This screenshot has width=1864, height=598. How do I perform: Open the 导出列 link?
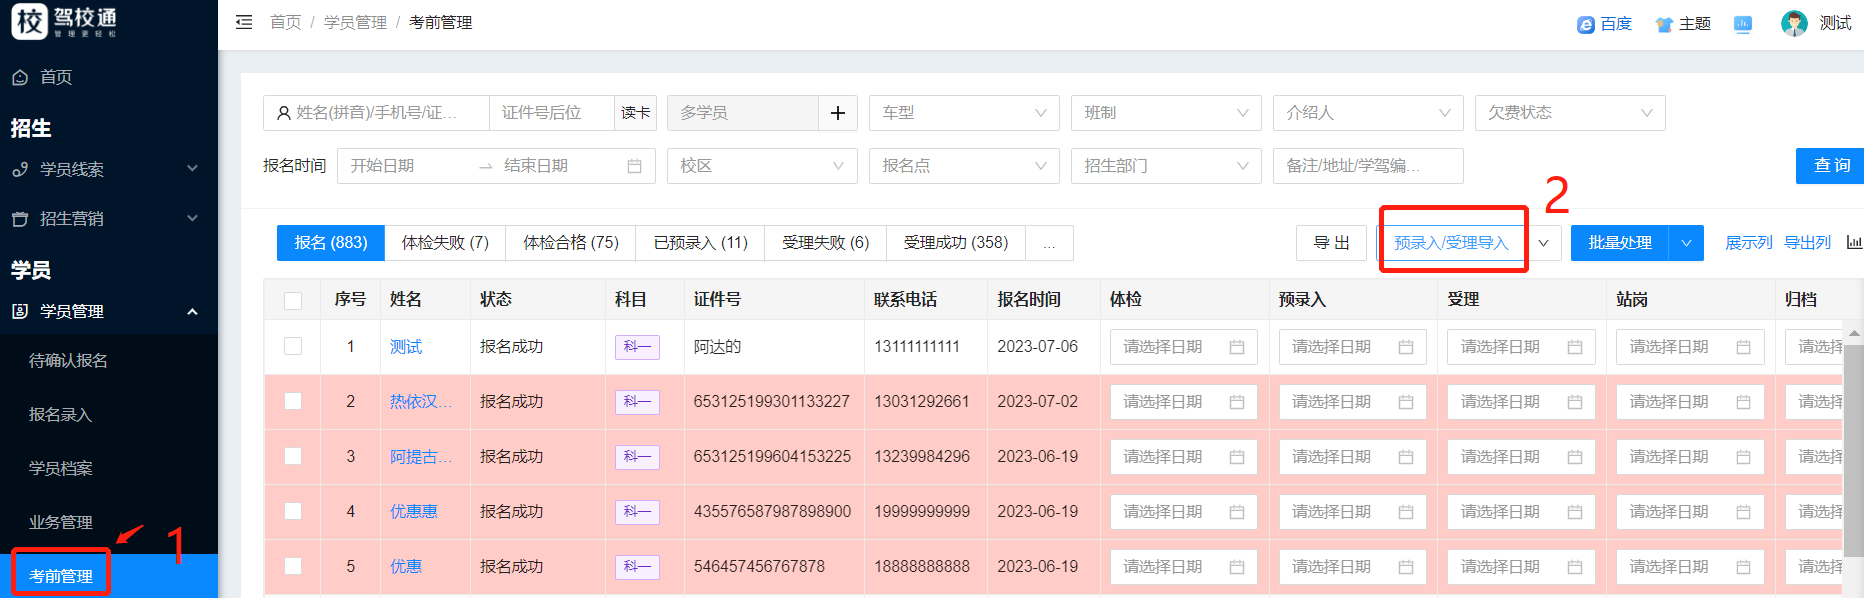click(x=1807, y=243)
